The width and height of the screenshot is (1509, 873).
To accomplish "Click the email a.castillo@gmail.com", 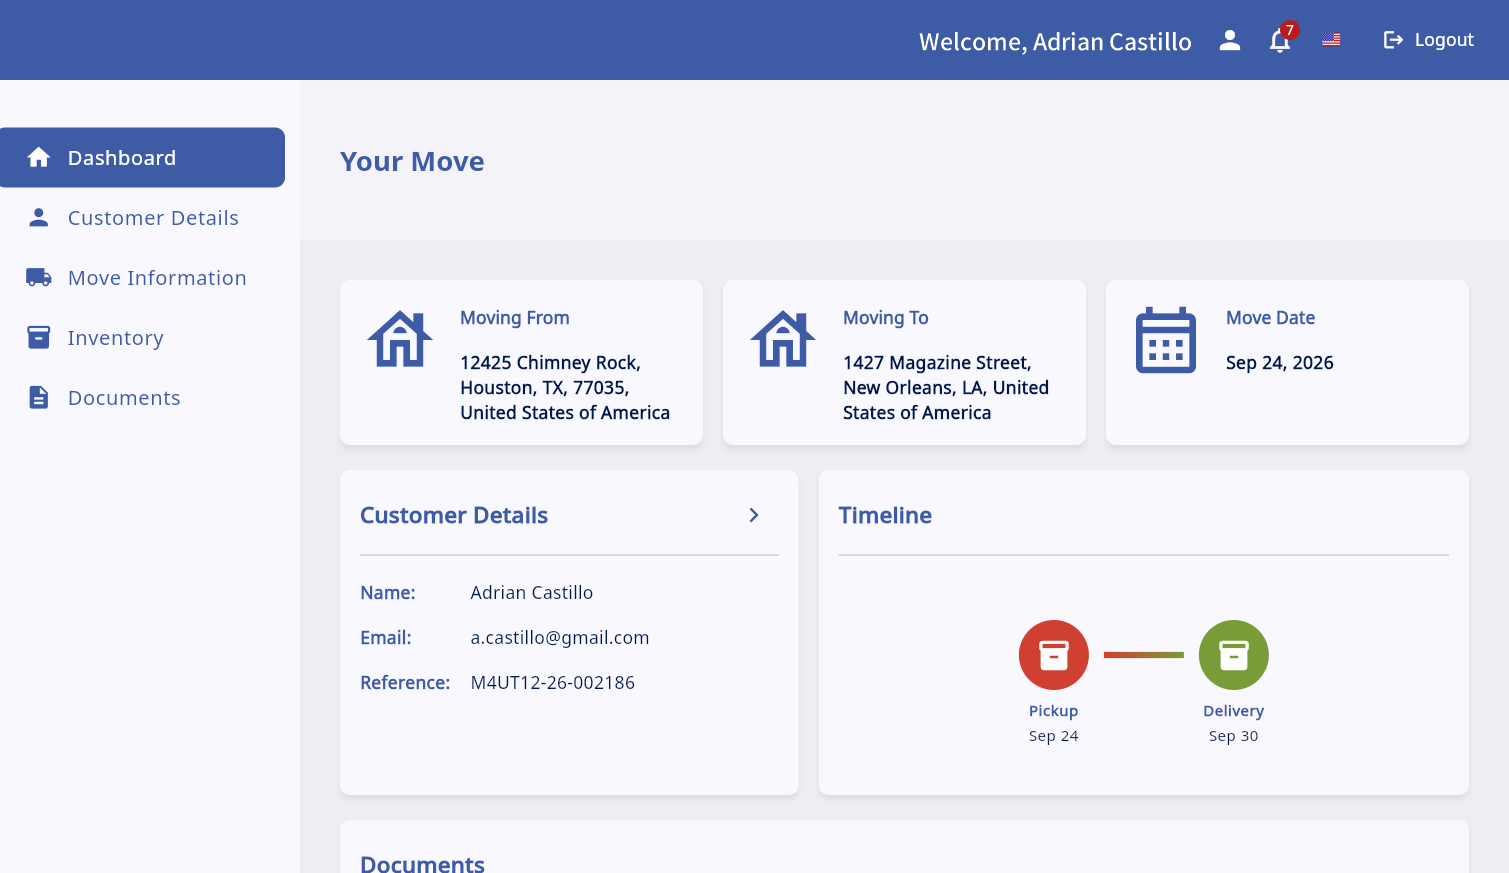I will coord(560,638).
